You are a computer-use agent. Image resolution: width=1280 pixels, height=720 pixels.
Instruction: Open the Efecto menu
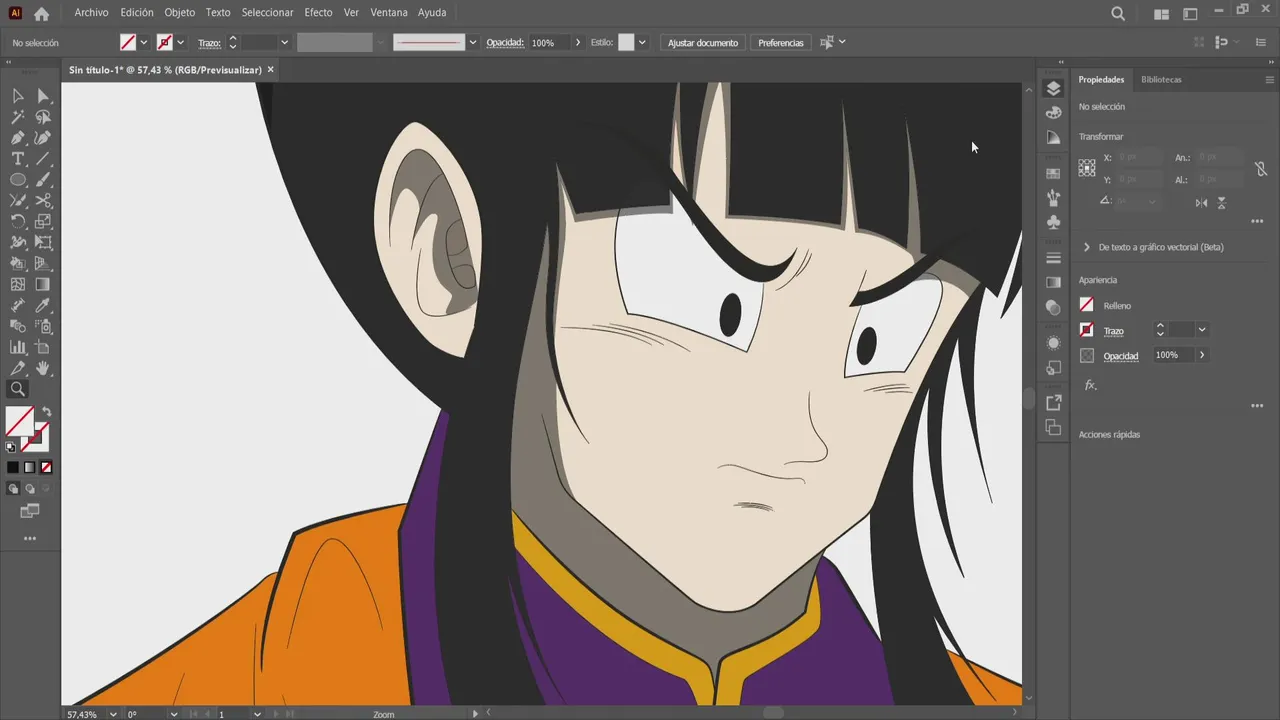click(318, 13)
